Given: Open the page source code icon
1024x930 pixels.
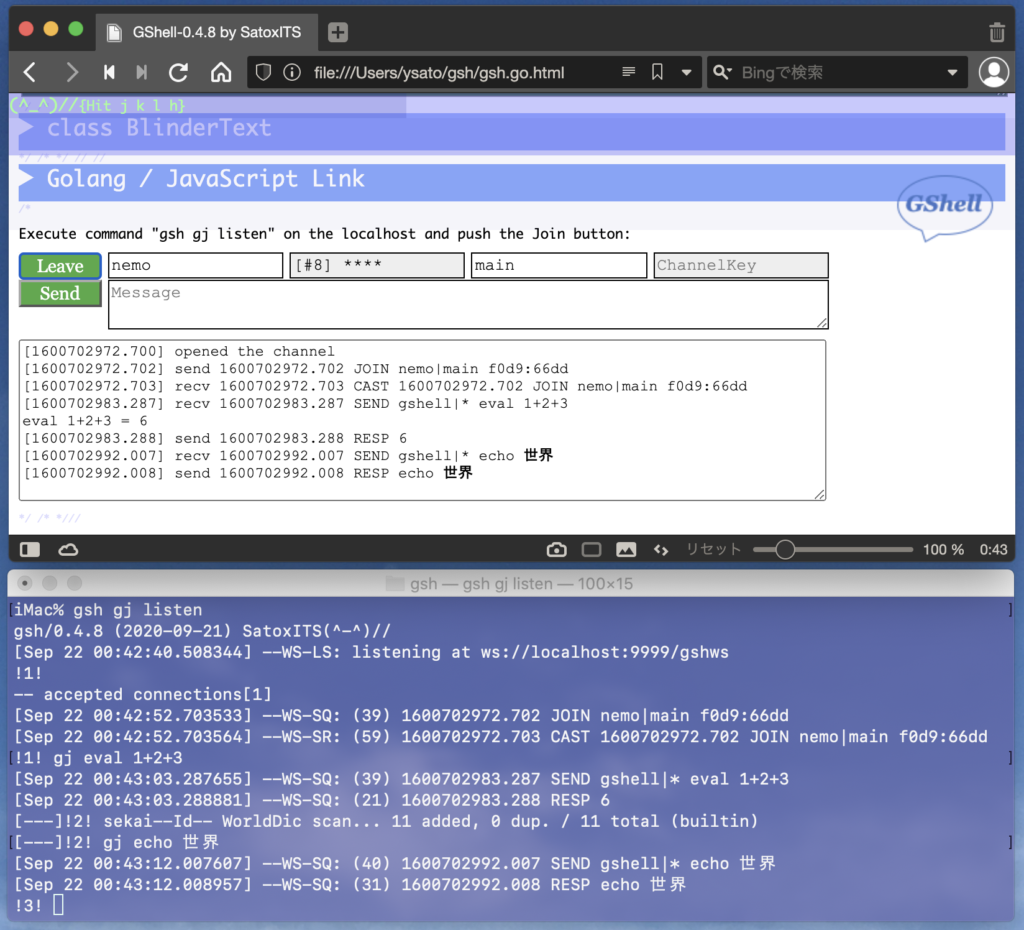Looking at the screenshot, I should click(660, 549).
